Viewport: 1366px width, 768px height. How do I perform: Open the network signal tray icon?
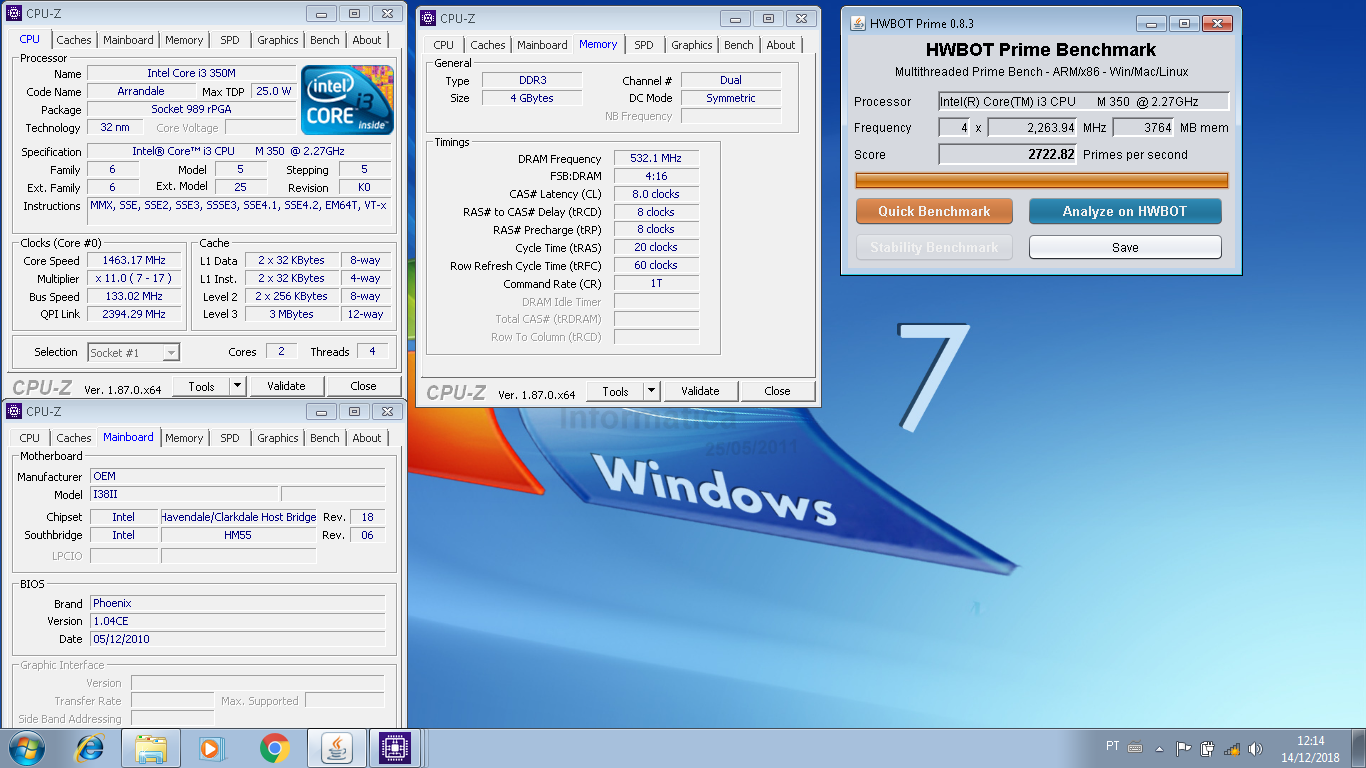(1232, 748)
